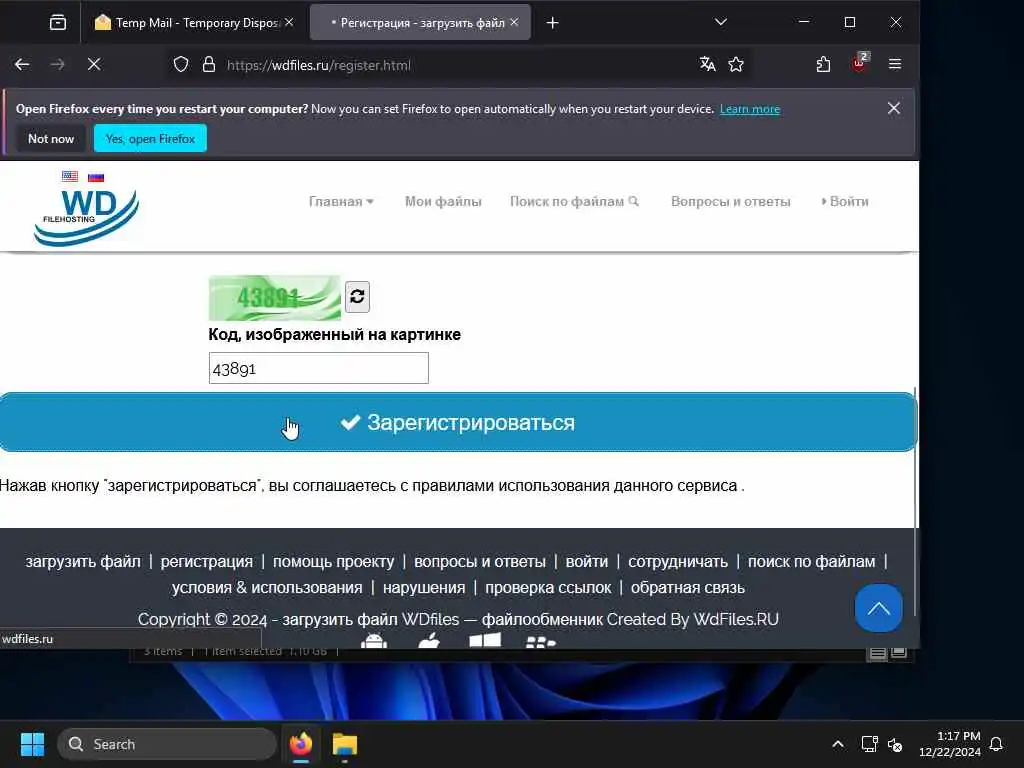Image resolution: width=1024 pixels, height=768 pixels.
Task: Click Yes, open Firefox button
Action: point(150,138)
